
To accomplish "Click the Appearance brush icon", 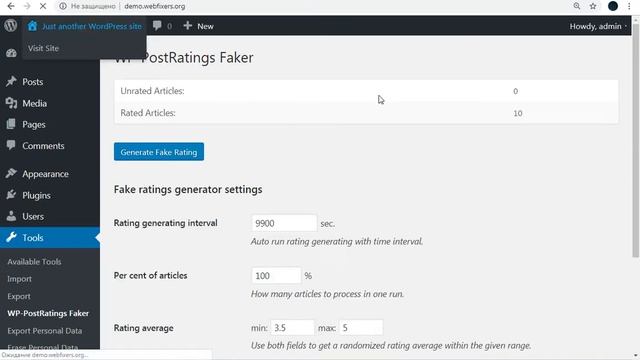I will tap(11, 173).
